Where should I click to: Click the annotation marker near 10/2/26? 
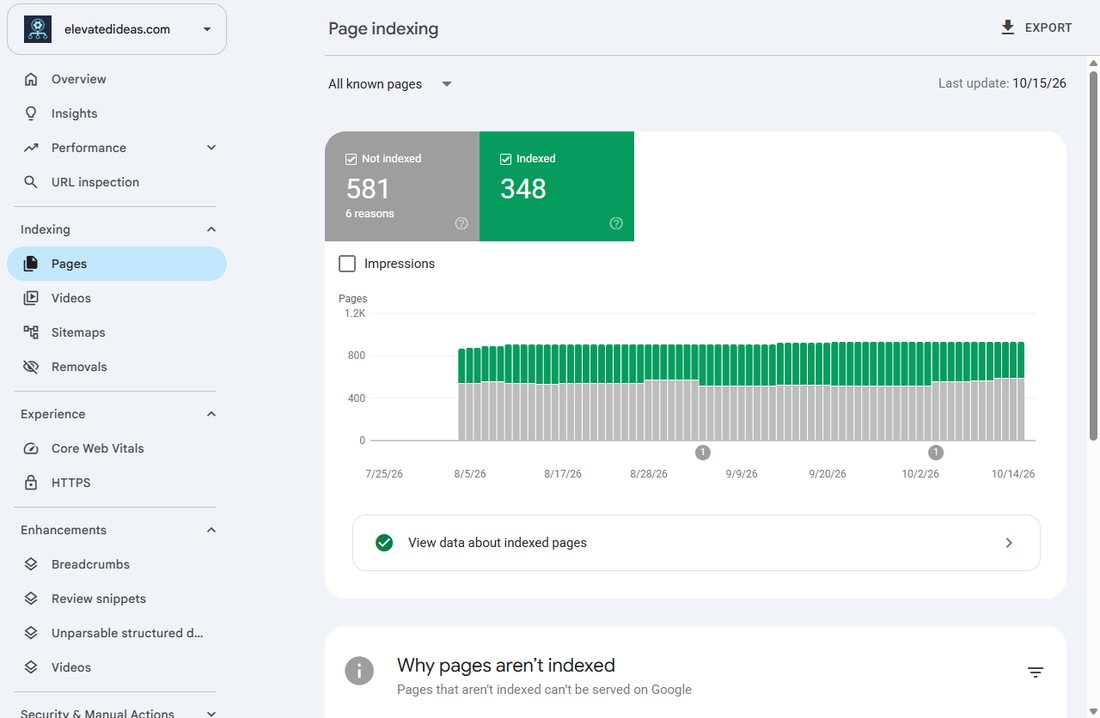(x=935, y=453)
